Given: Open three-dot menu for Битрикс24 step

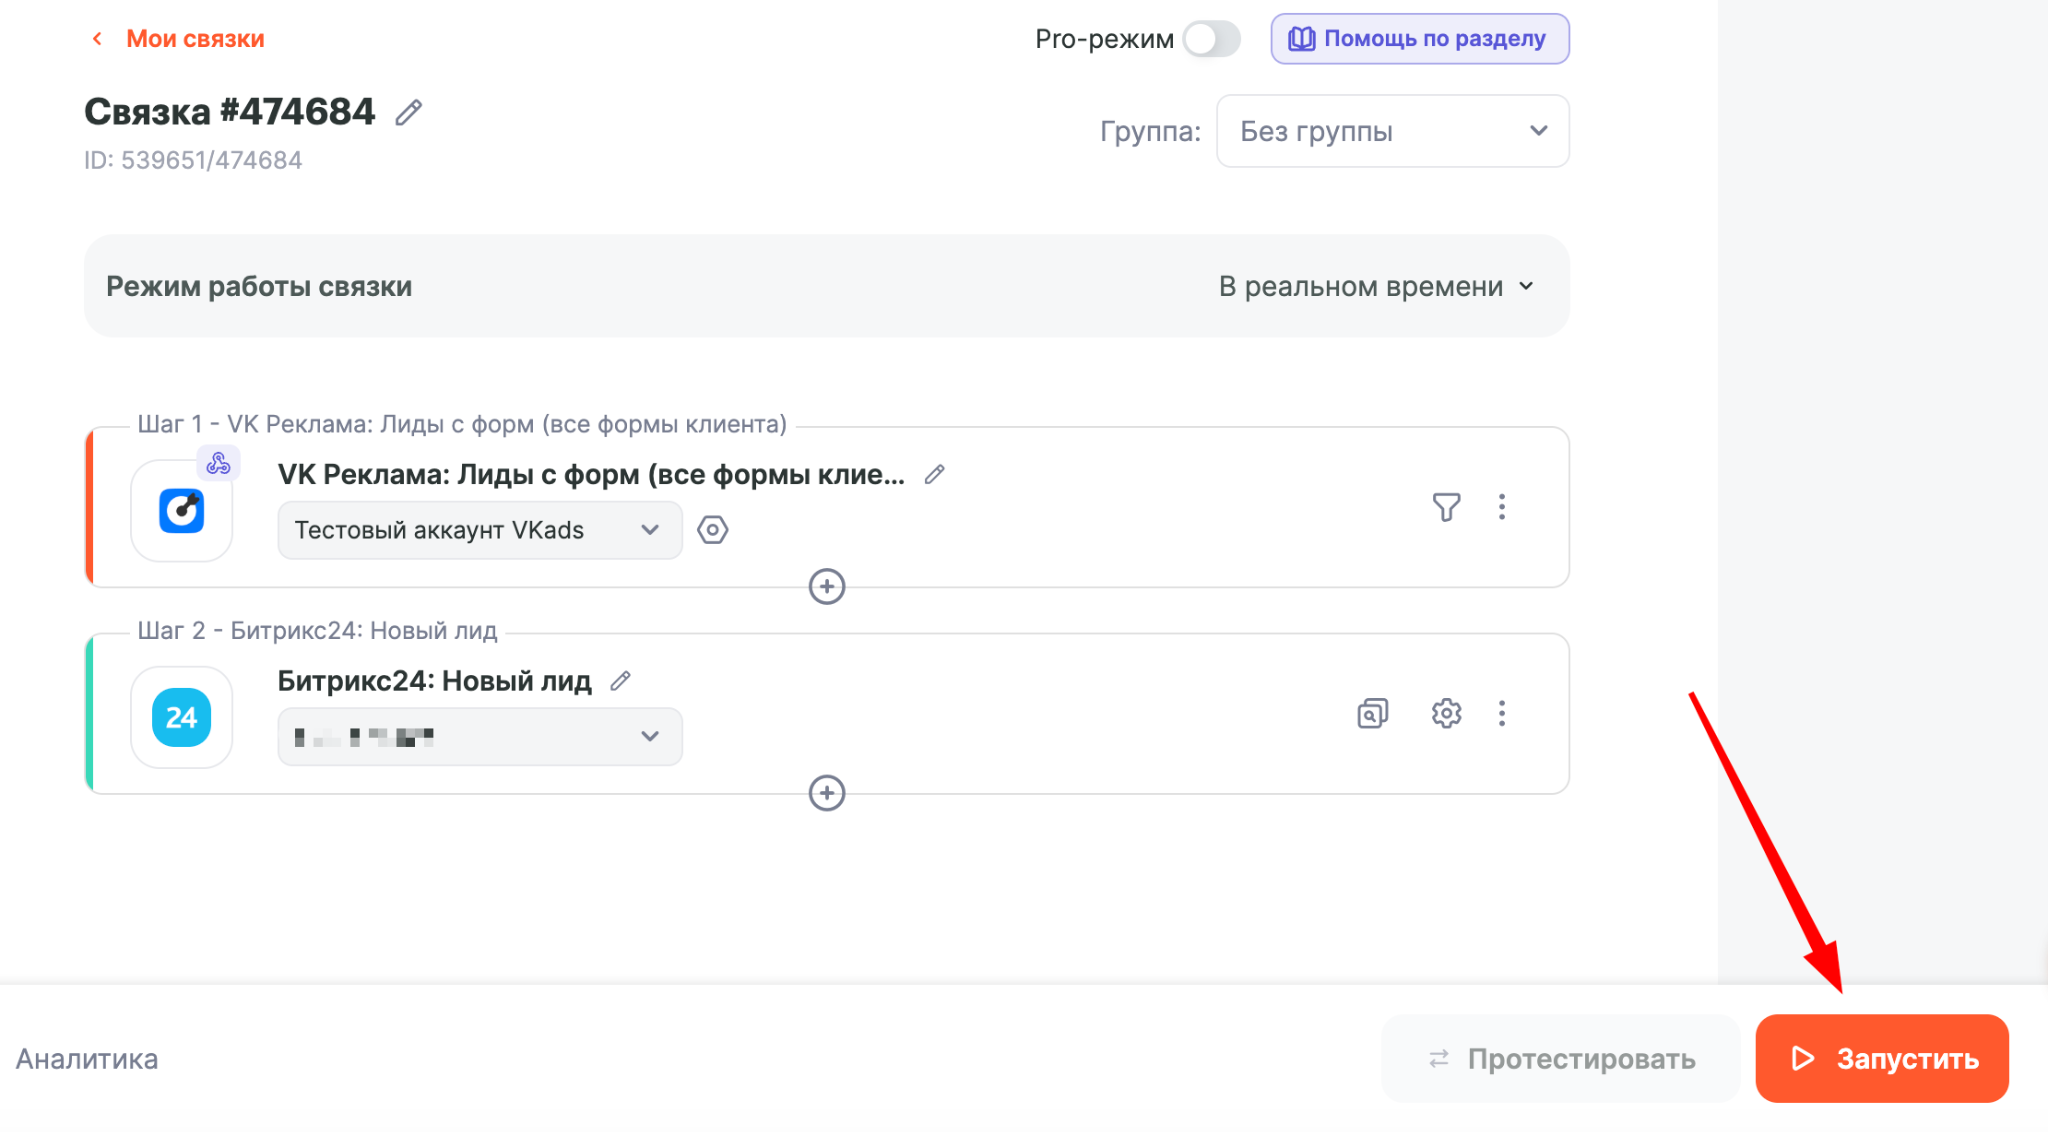Looking at the screenshot, I should coord(1501,713).
